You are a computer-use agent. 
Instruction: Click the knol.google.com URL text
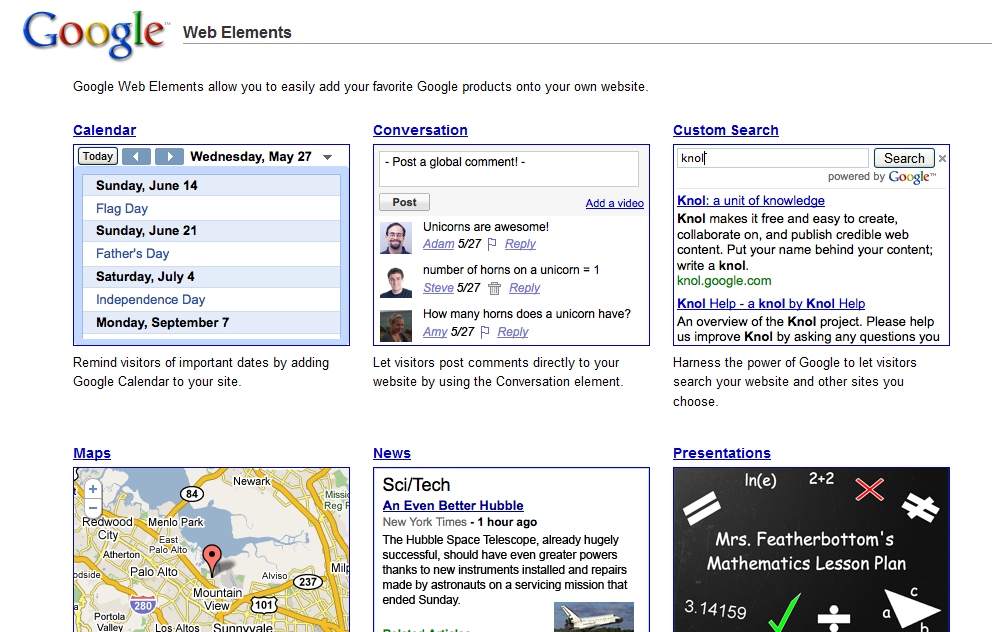[724, 281]
